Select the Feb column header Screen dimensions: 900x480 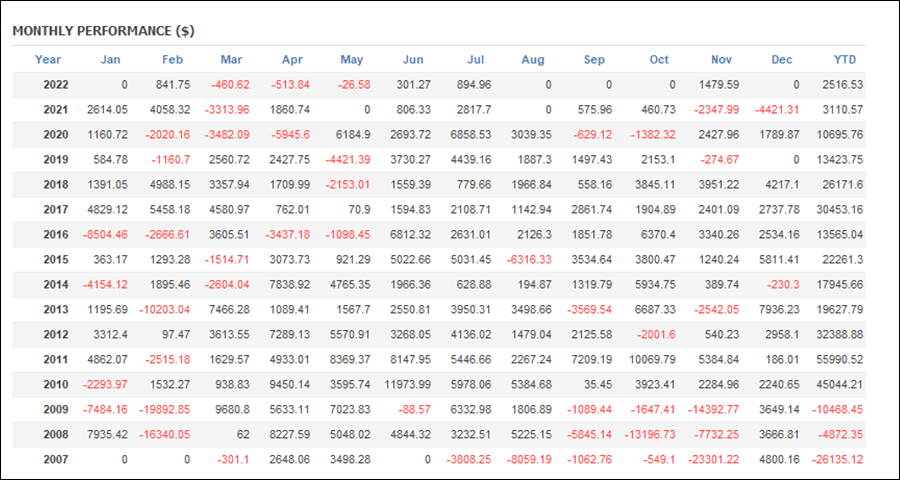(x=172, y=60)
